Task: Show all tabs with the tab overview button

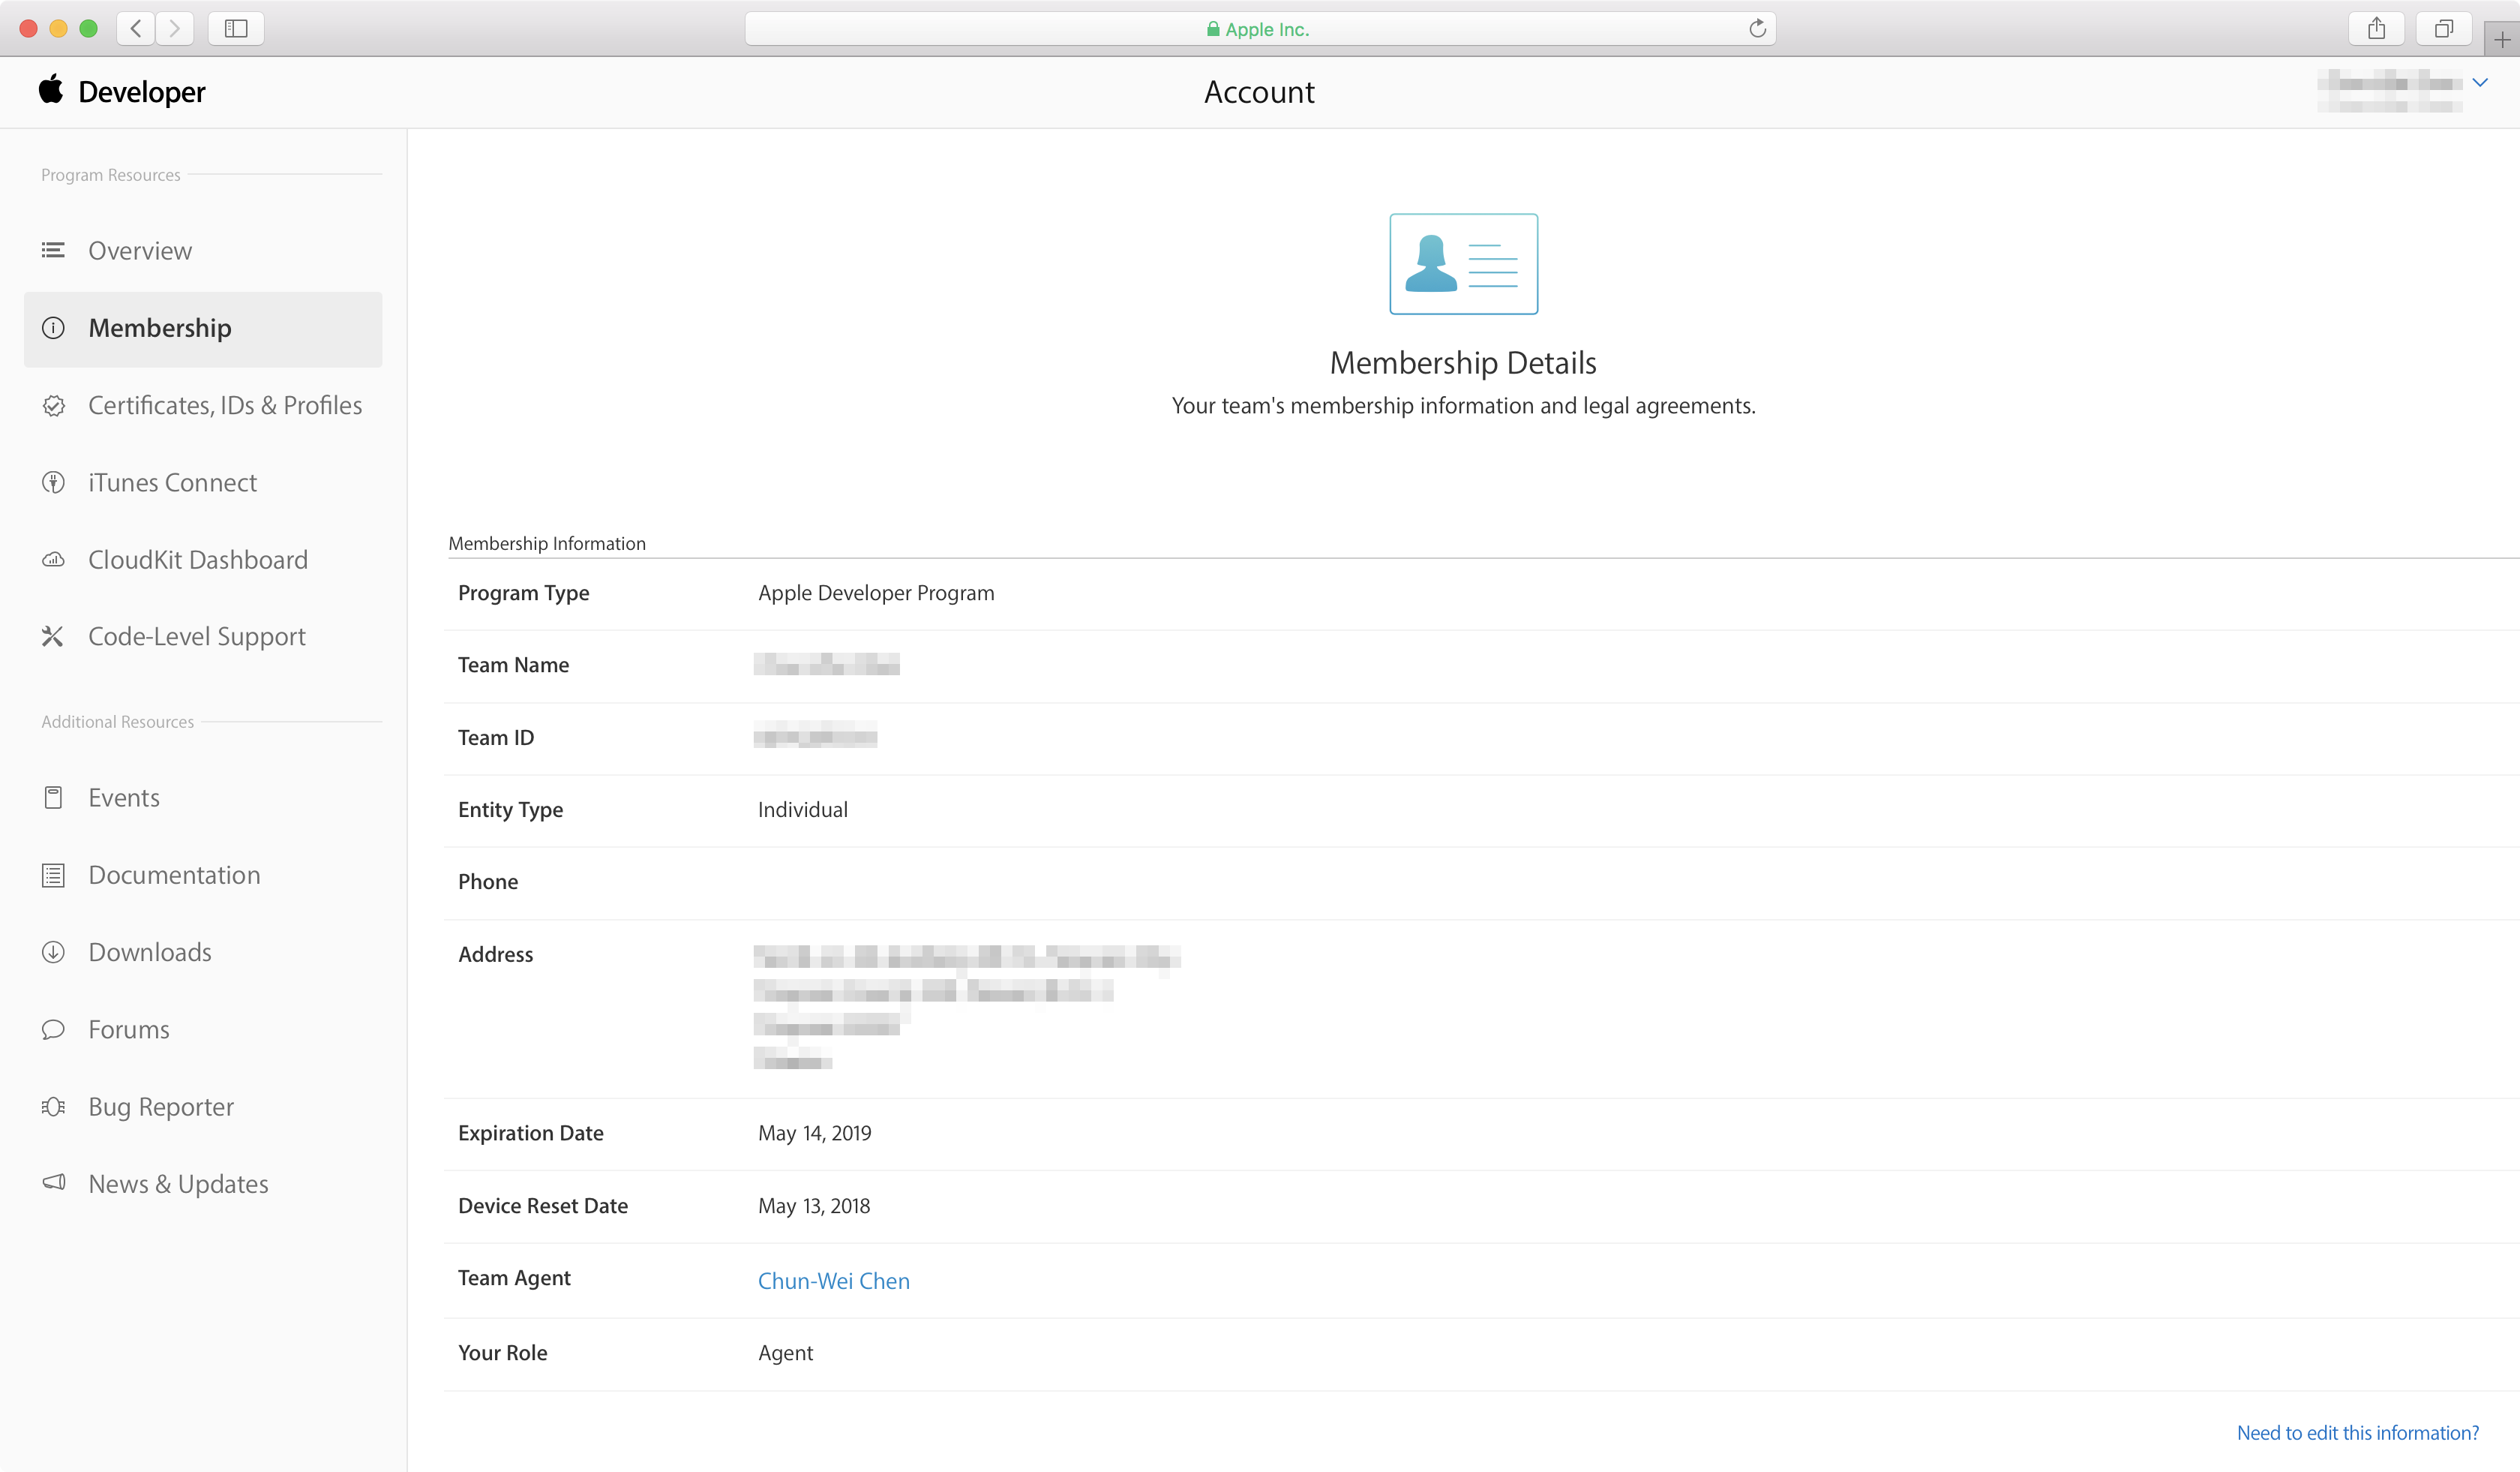Action: (2443, 29)
